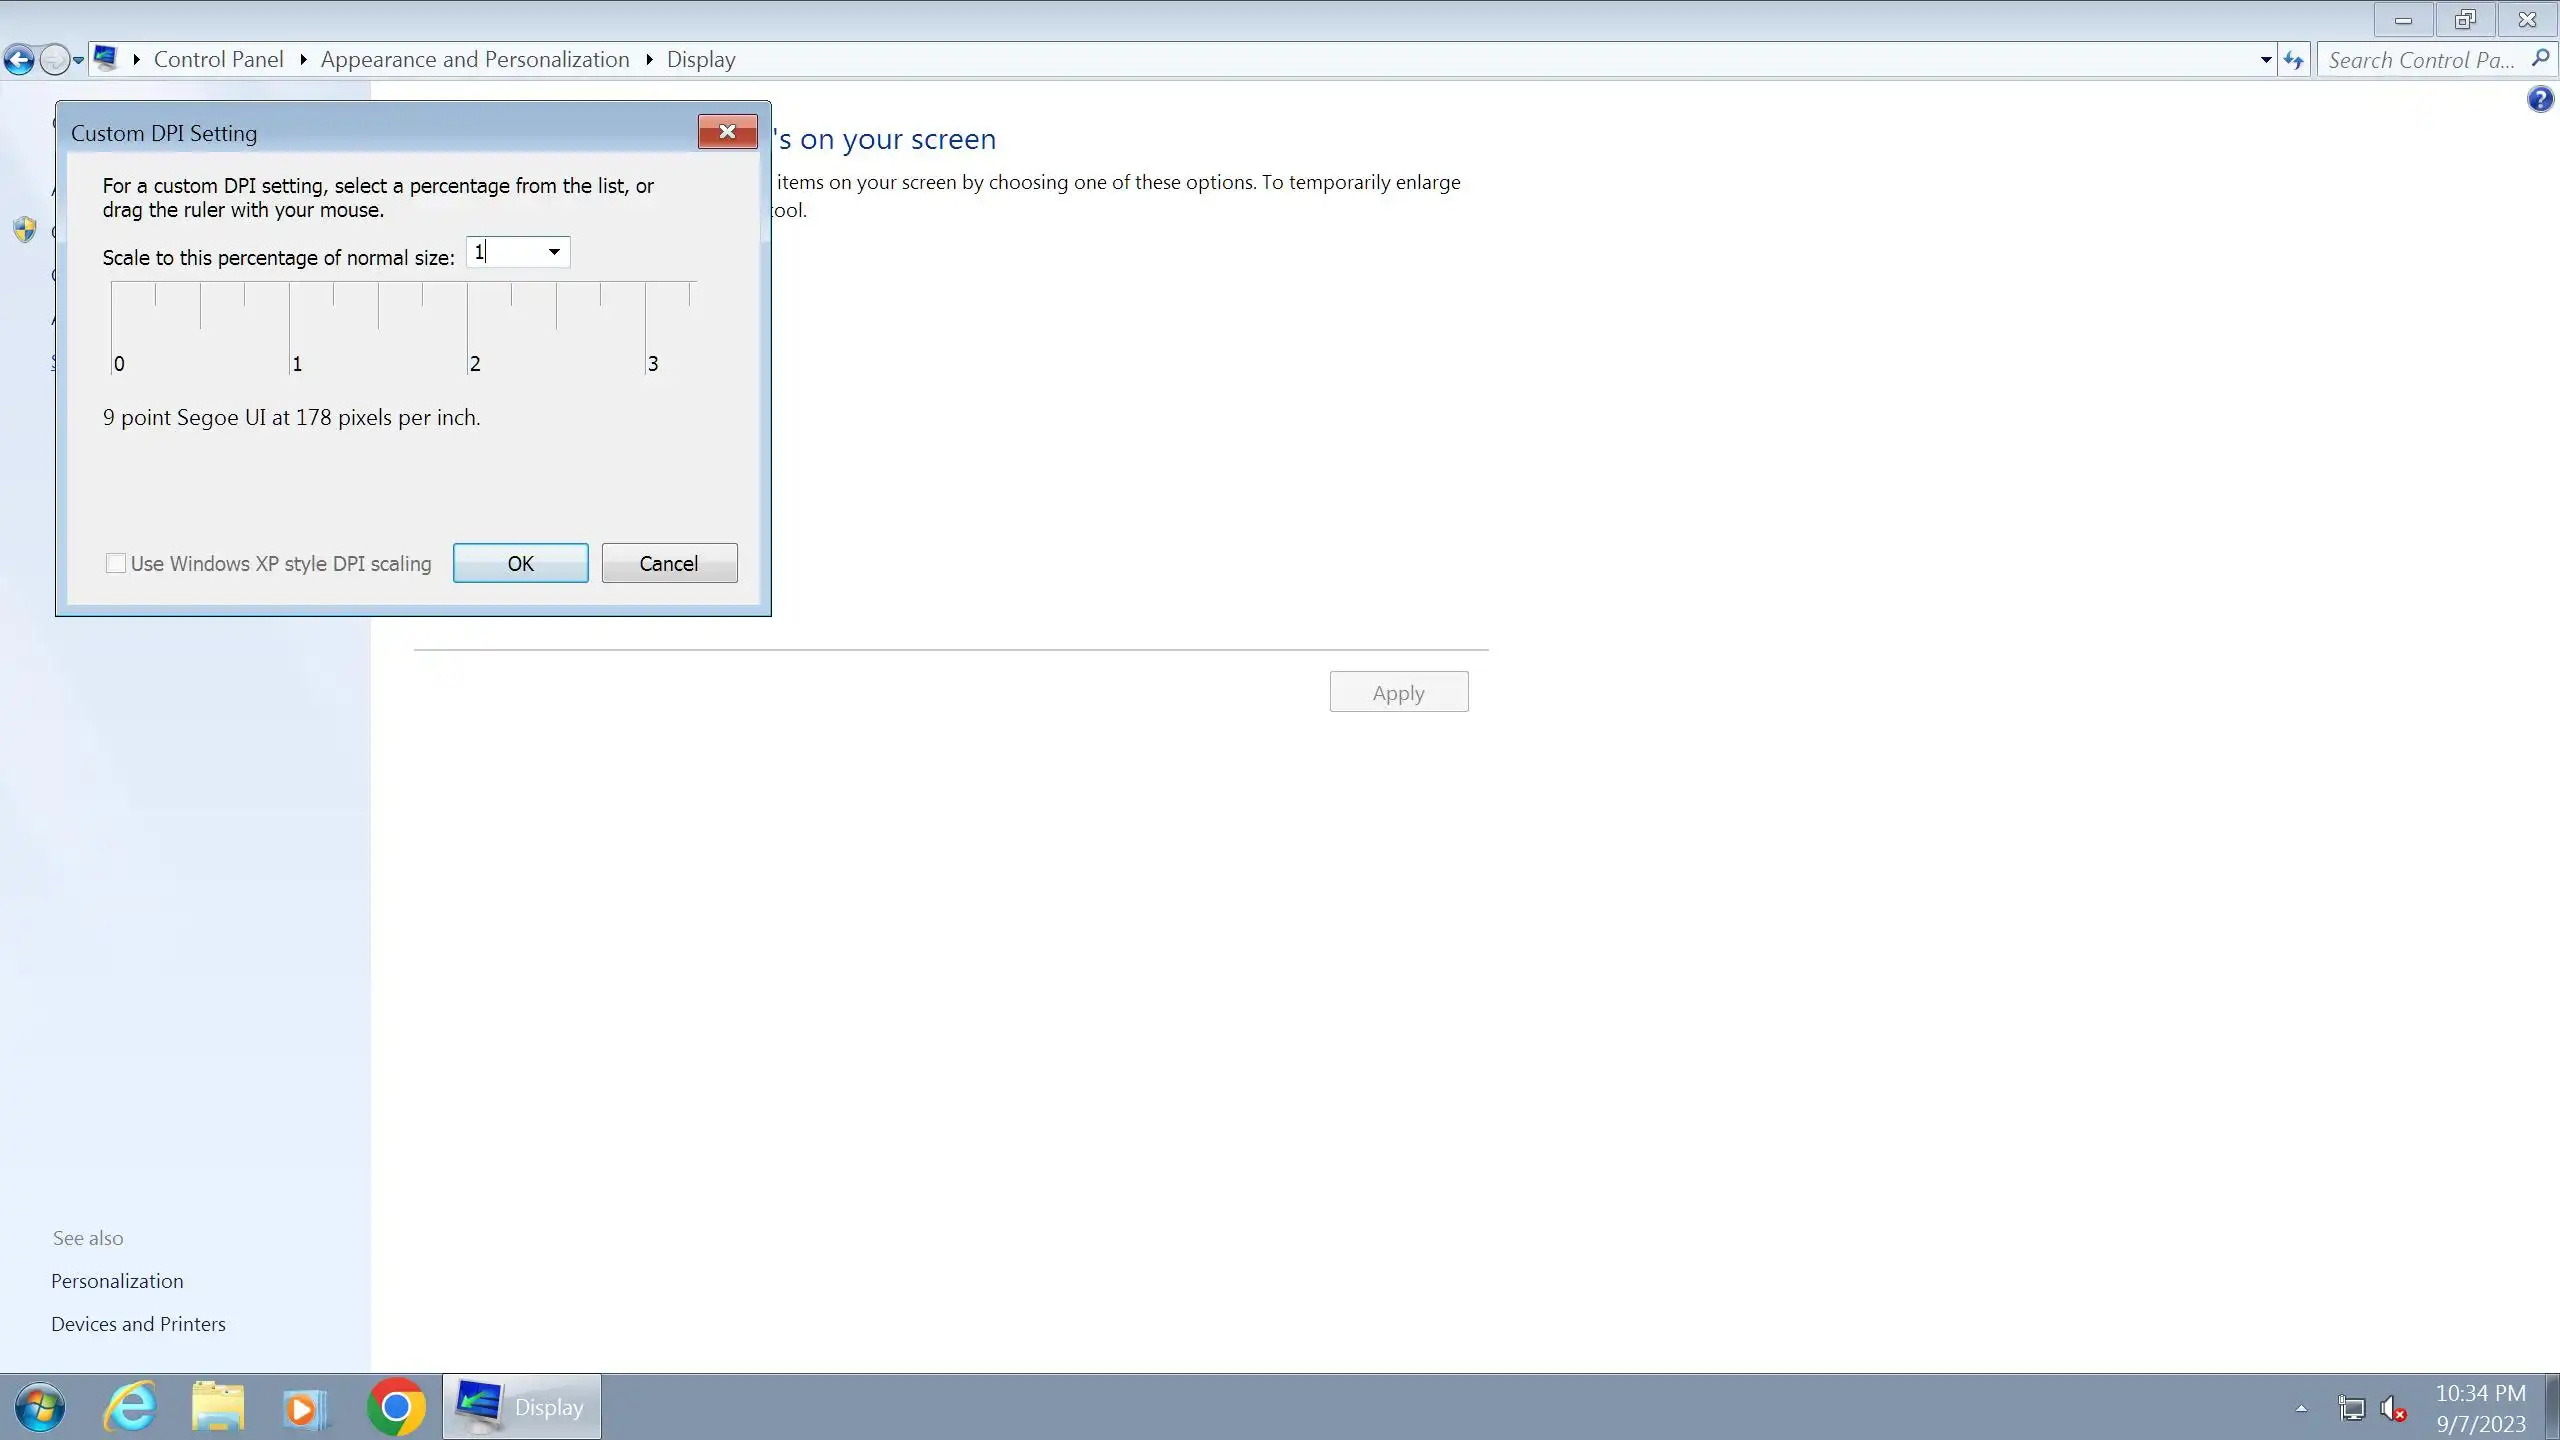The image size is (2560, 1440).
Task: Launch Google Chrome from the taskbar
Action: click(x=396, y=1407)
